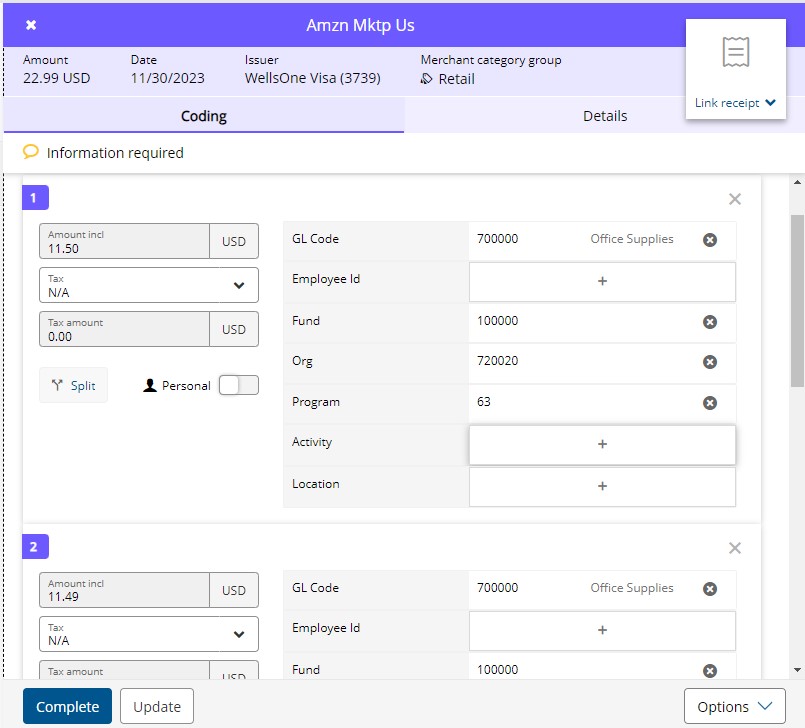Click the Complete button

coord(67,706)
